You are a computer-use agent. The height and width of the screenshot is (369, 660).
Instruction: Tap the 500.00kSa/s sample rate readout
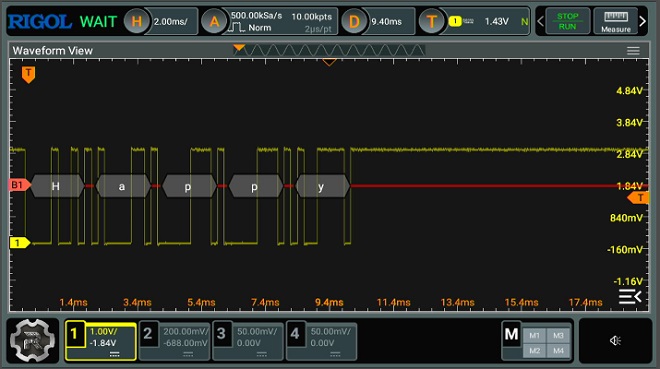tap(256, 16)
